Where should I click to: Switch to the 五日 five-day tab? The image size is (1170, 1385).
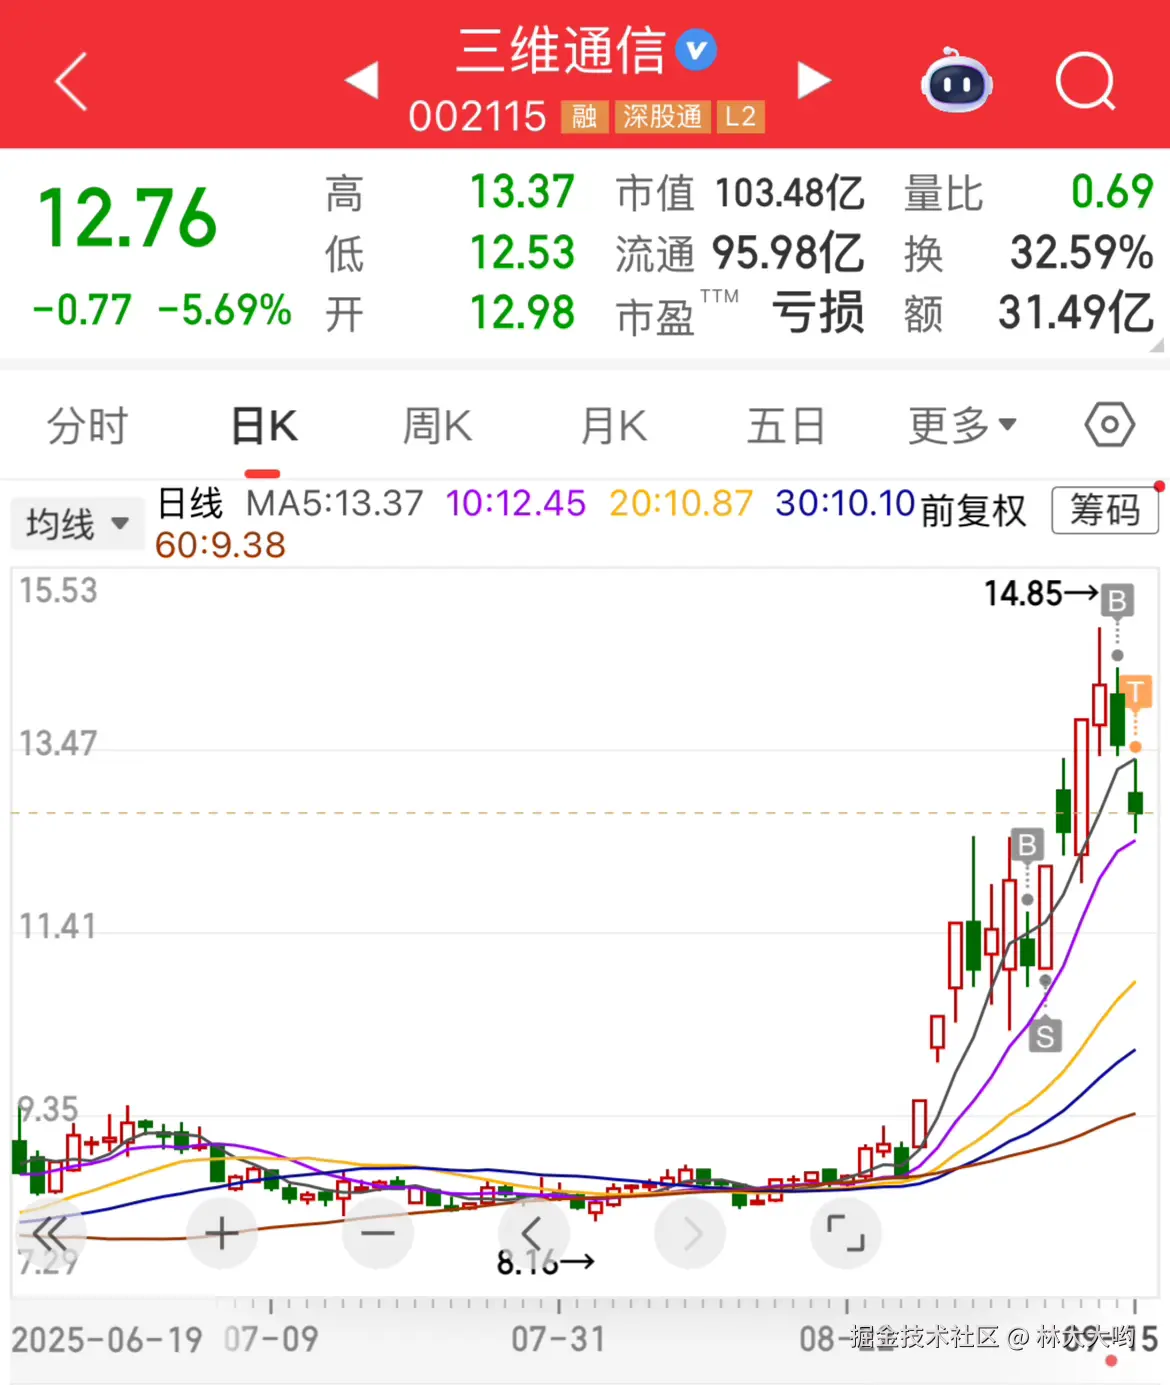pos(785,424)
